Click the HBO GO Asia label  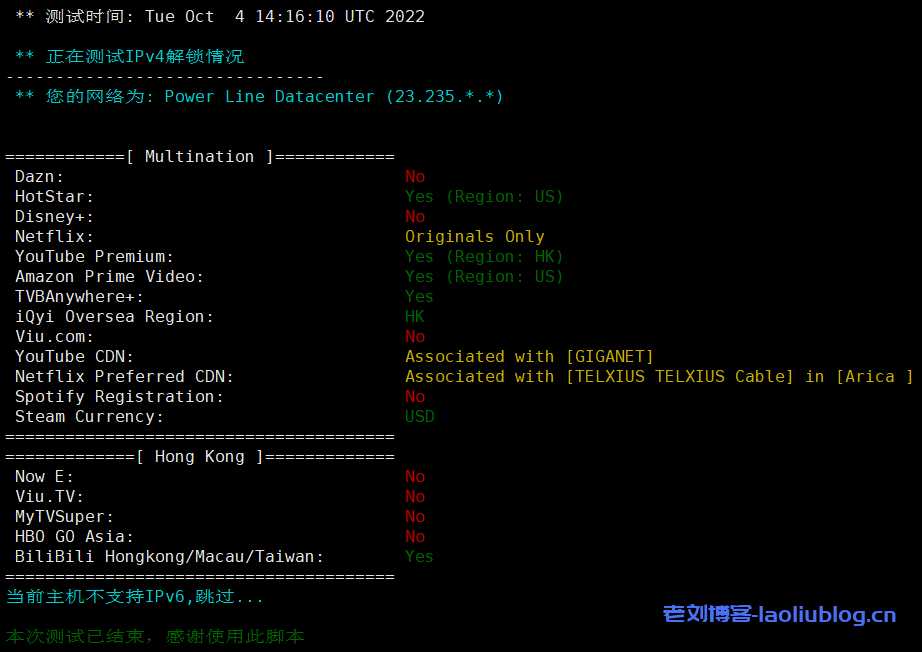pos(74,536)
